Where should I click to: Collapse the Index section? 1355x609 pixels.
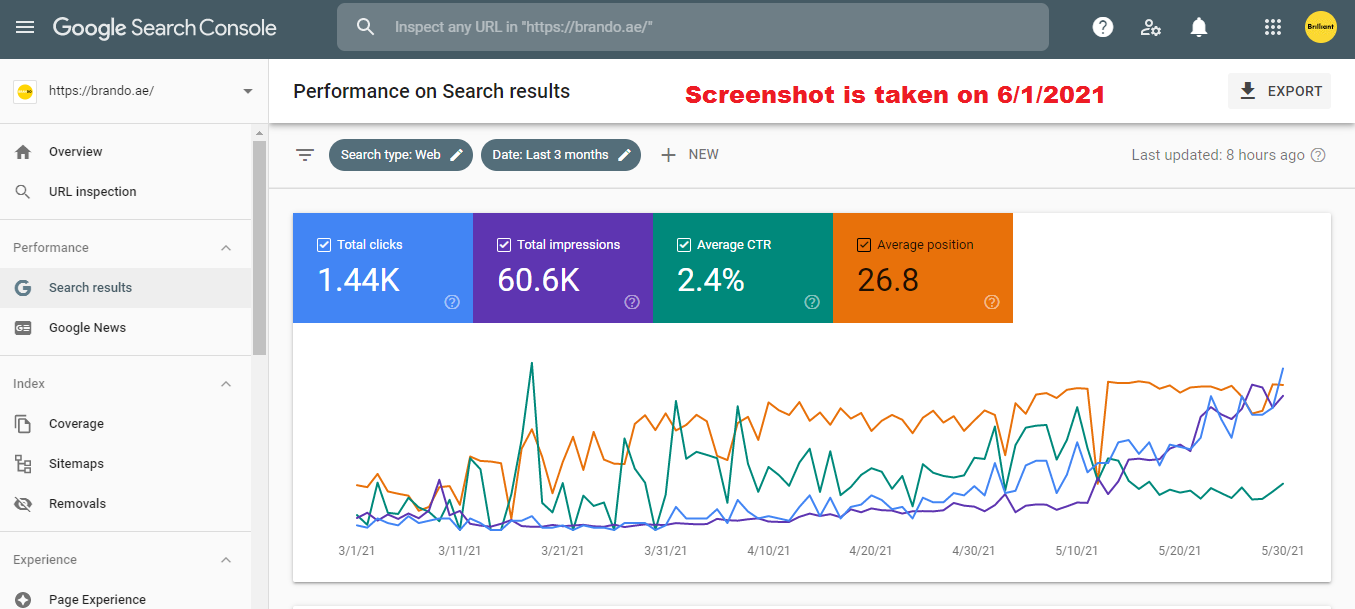(x=225, y=383)
